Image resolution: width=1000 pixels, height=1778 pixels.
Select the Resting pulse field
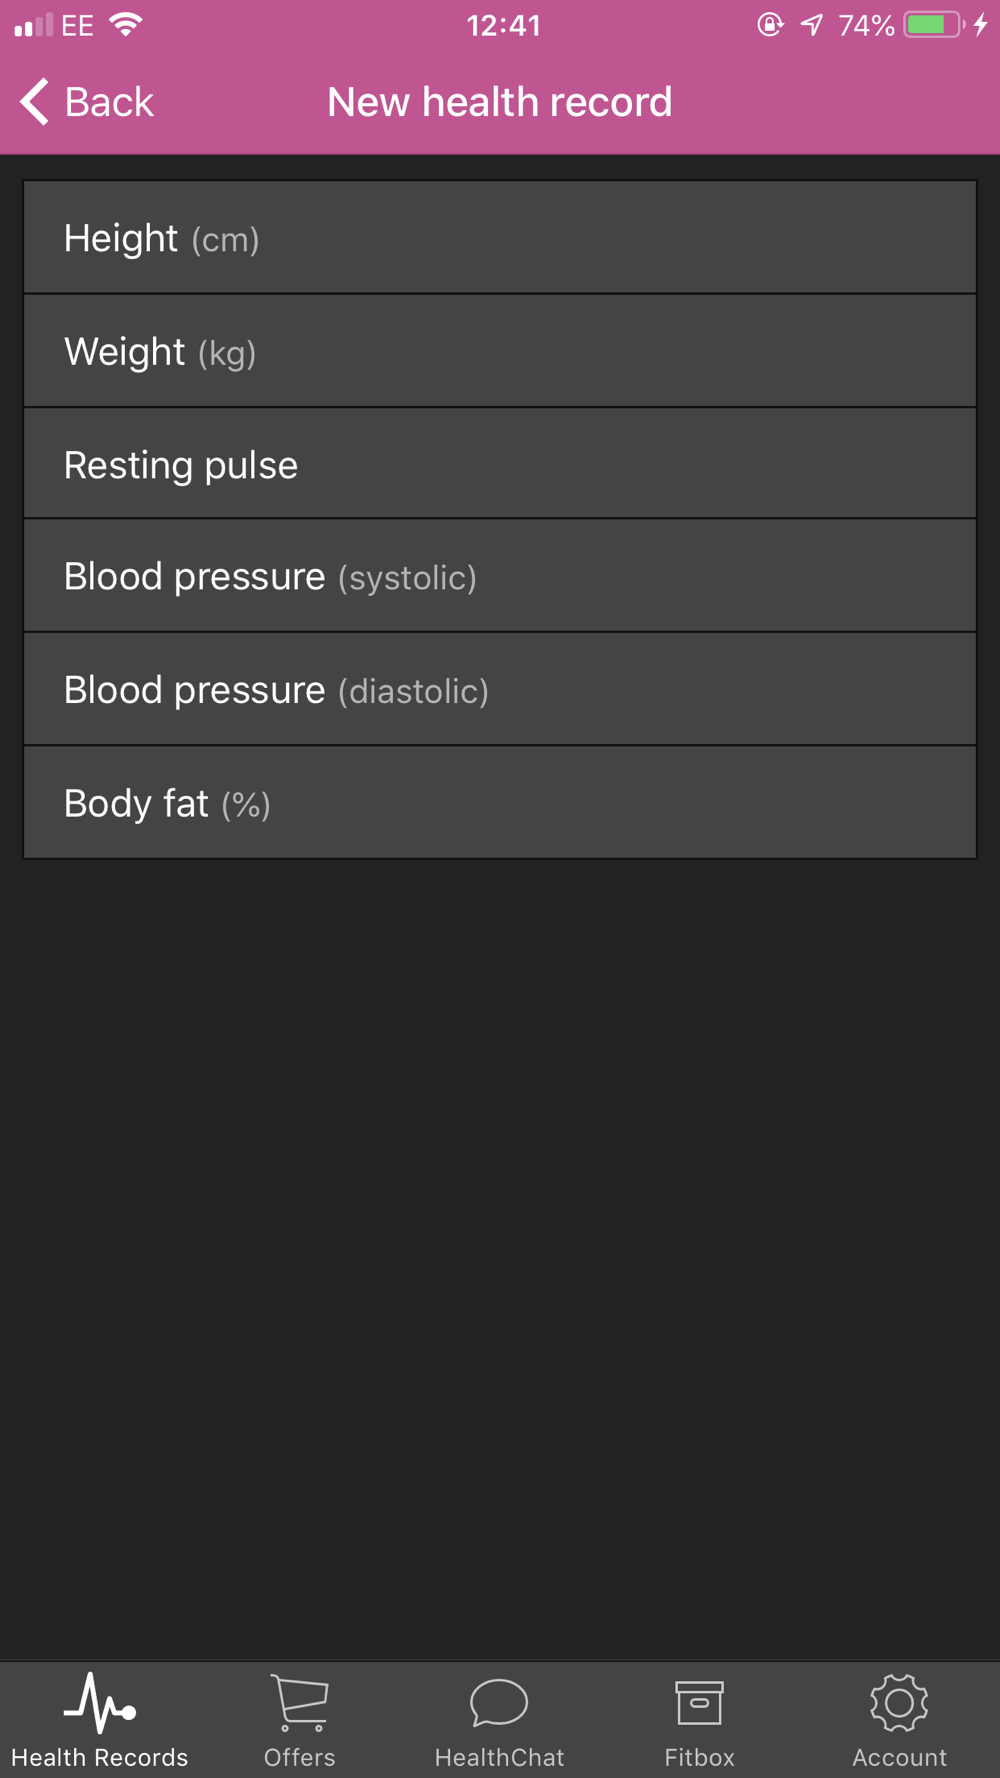click(500, 464)
